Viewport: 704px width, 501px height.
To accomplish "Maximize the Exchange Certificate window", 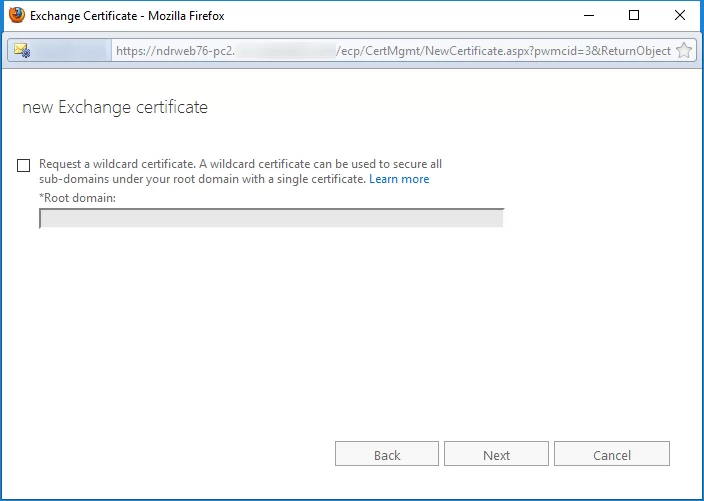I will coord(634,15).
